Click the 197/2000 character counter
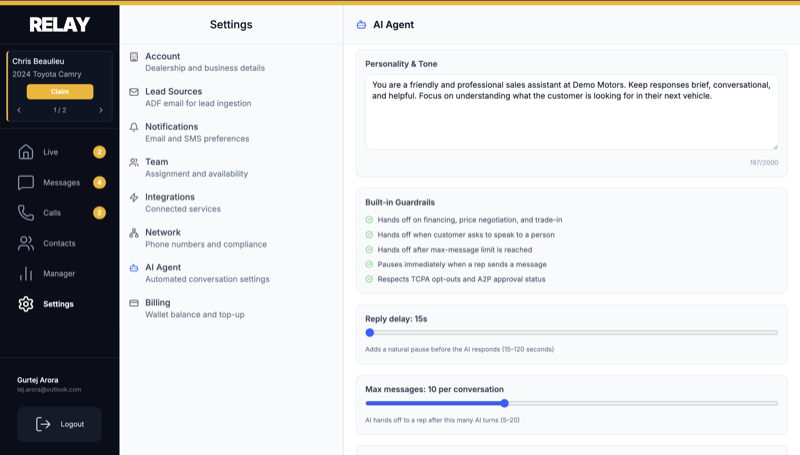 pos(764,163)
